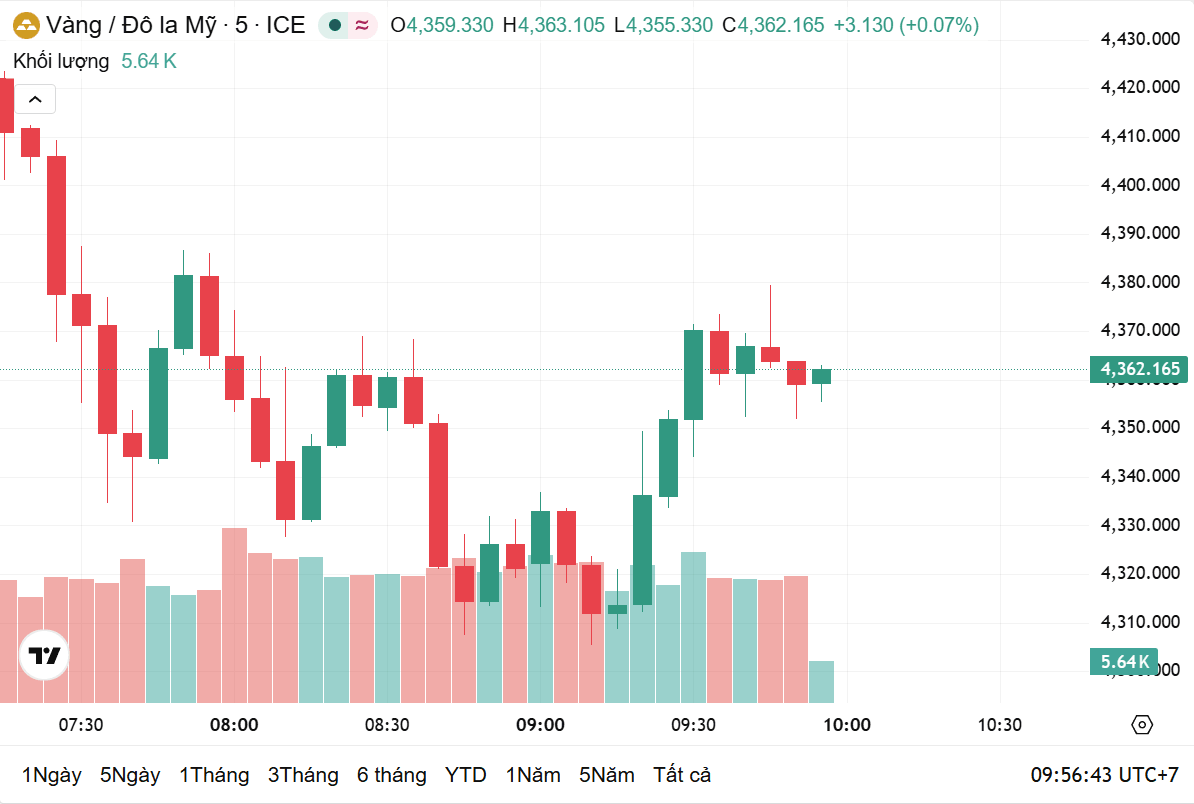This screenshot has height=804, width=1194.
Task: Switch to the 3Tháng range
Action: pos(303,775)
